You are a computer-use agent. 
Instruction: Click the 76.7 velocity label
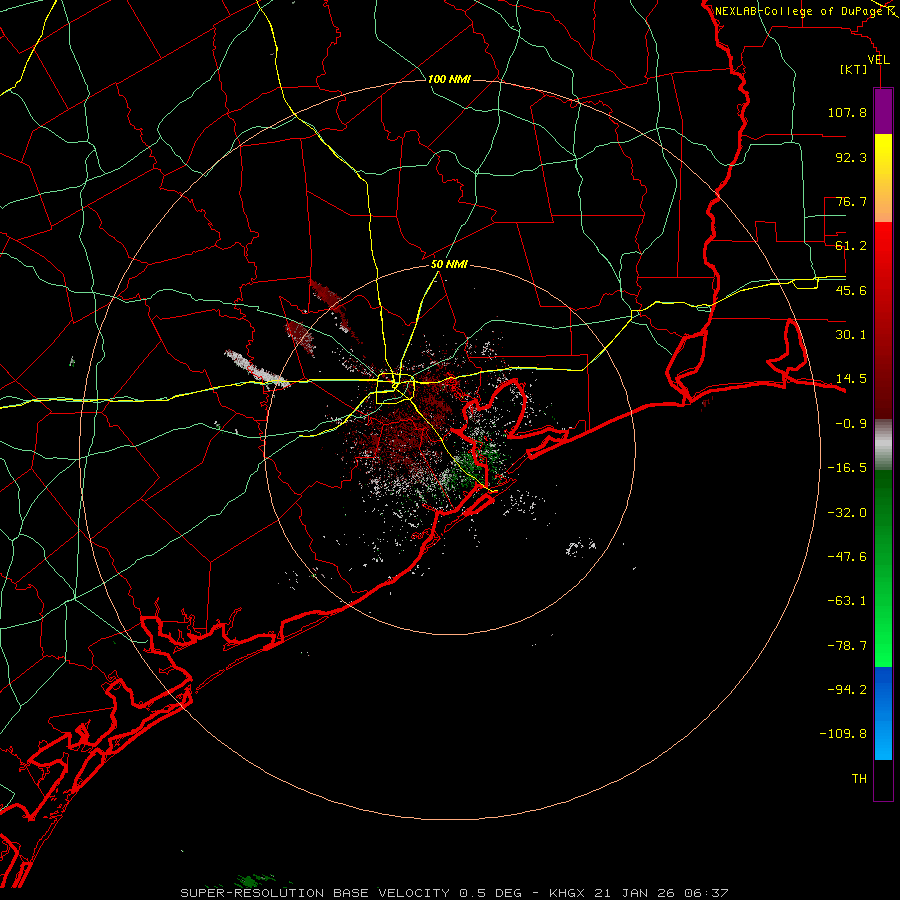851,201
